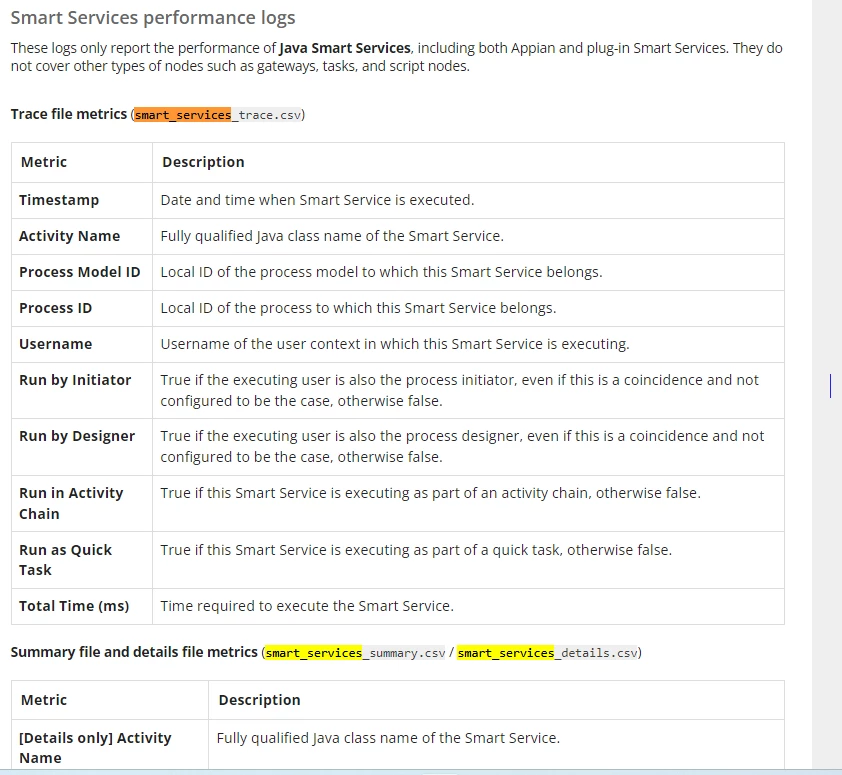Click the Run in Activity Chain cell
This screenshot has width=842, height=775.
[x=82, y=504]
